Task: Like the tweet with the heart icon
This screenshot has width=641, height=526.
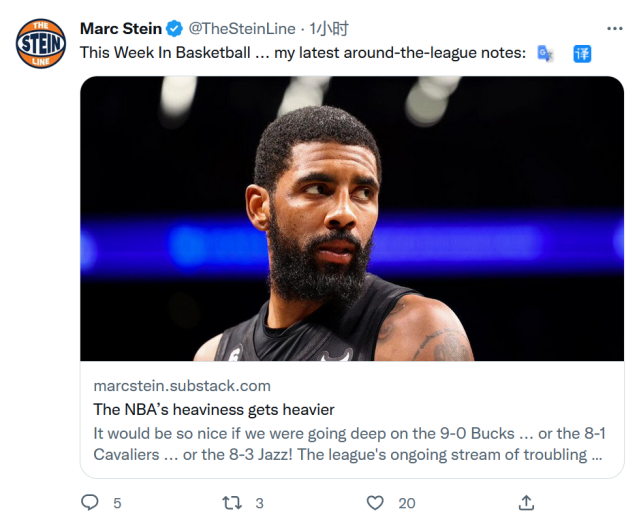Action: point(375,503)
